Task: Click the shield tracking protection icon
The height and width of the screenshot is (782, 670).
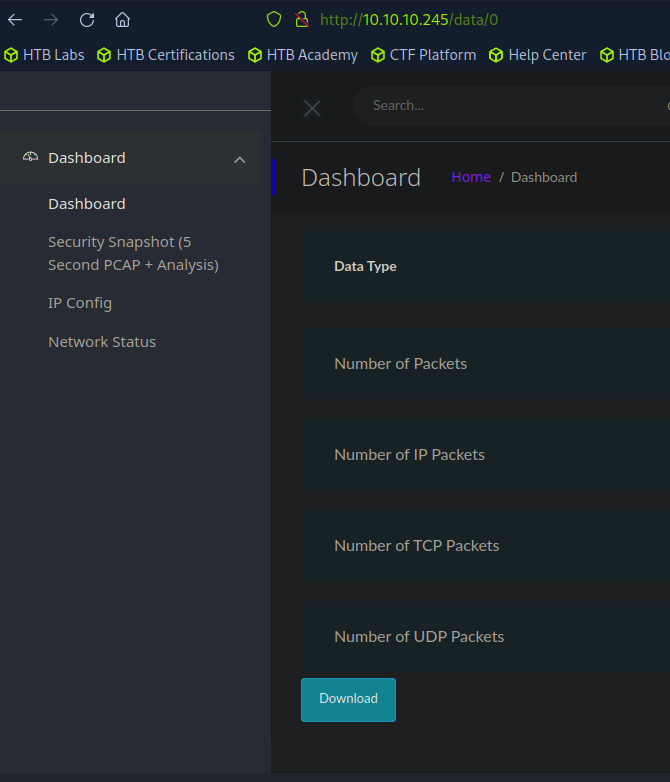Action: 274,19
